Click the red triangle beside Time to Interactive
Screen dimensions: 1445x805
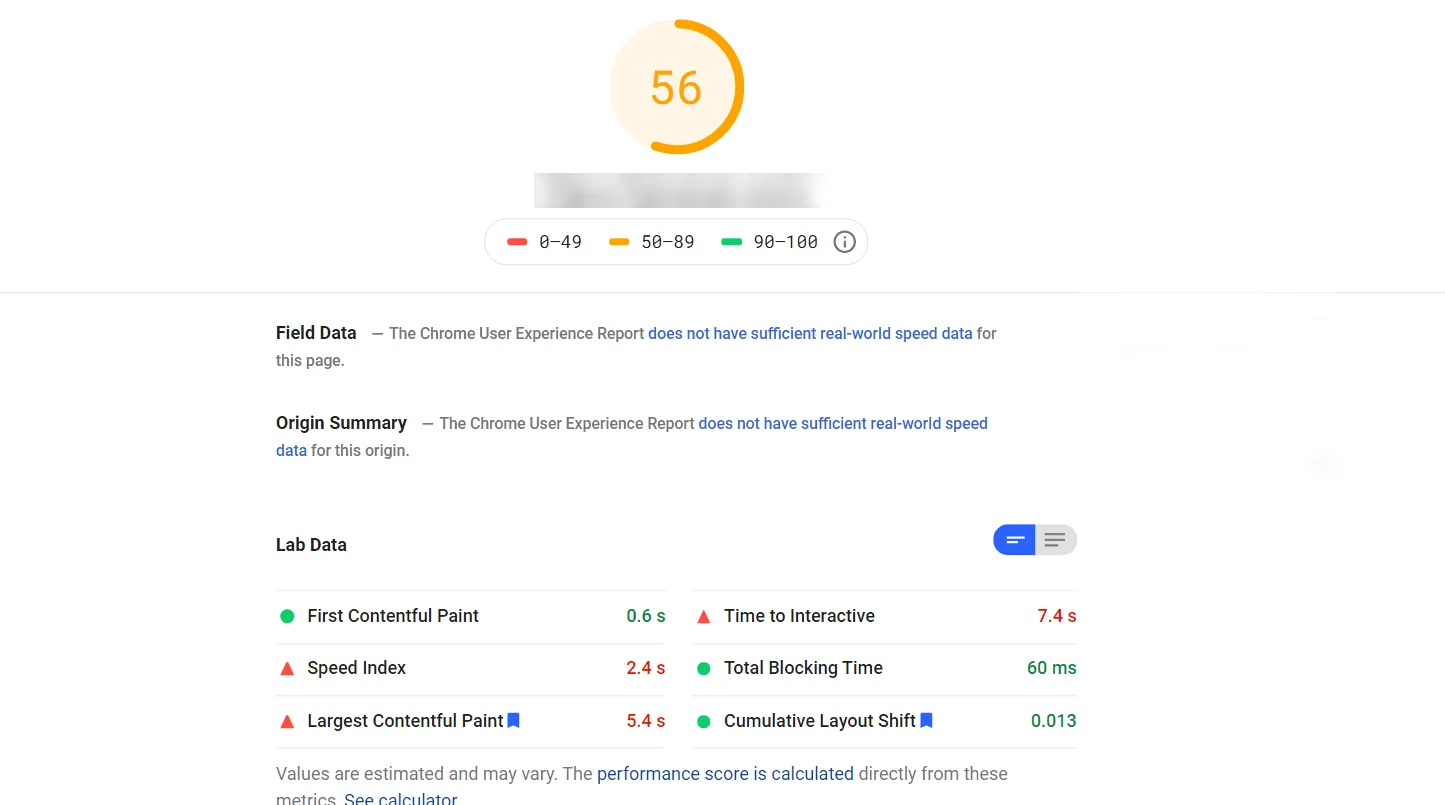click(704, 616)
